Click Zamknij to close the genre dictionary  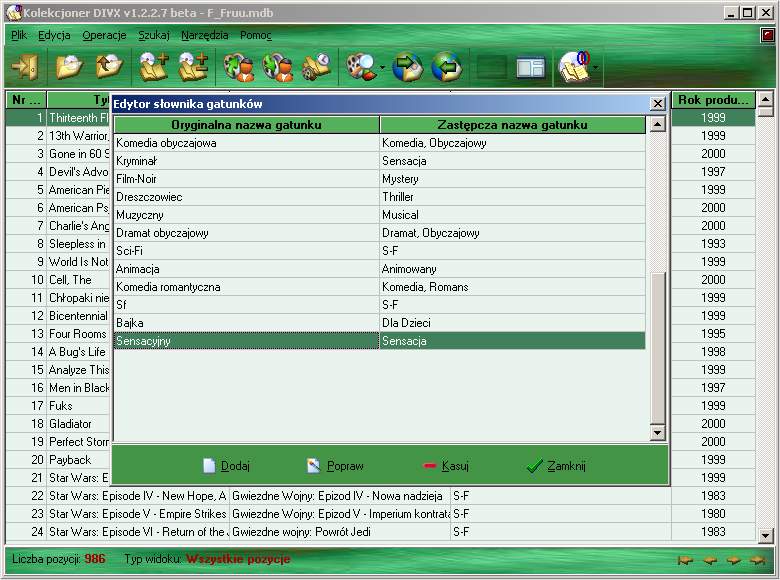556,466
